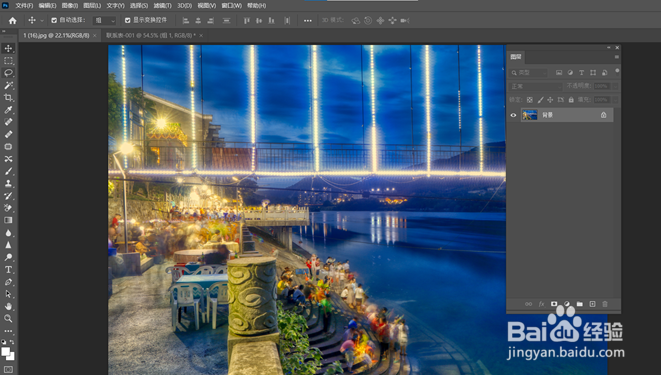Switch to the 1 (16).jpg document tab
The height and width of the screenshot is (375, 661).
pos(56,35)
